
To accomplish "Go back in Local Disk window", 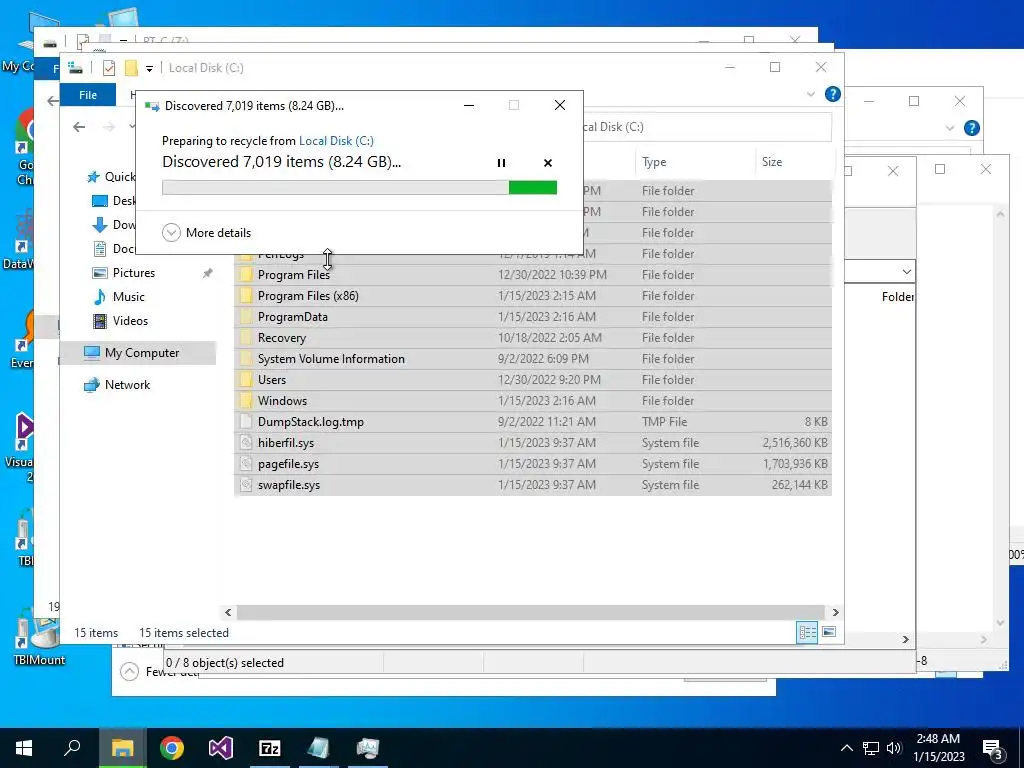I will point(79,127).
